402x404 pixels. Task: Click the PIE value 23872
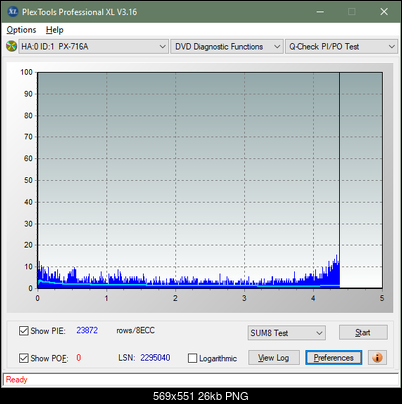pos(87,330)
